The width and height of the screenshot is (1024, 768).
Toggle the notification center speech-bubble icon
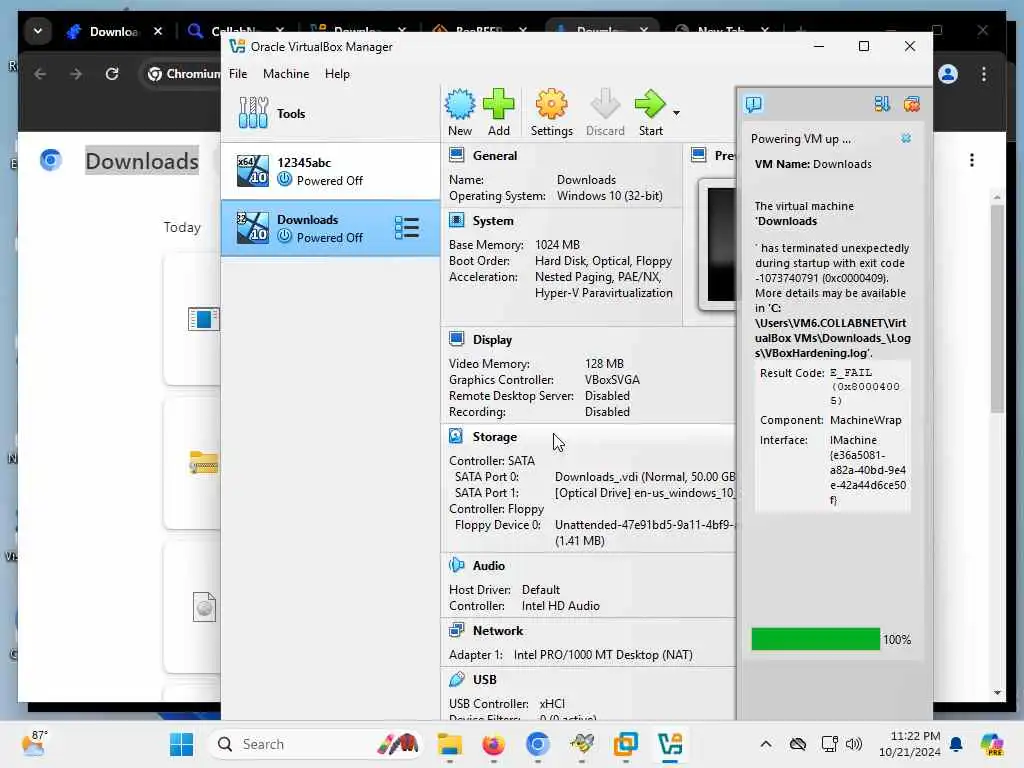point(754,104)
